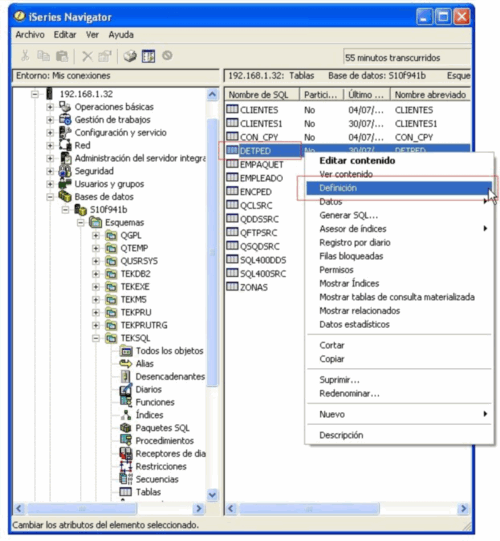Select Todos los objetos tree item
The image size is (500, 541).
pos(169,351)
